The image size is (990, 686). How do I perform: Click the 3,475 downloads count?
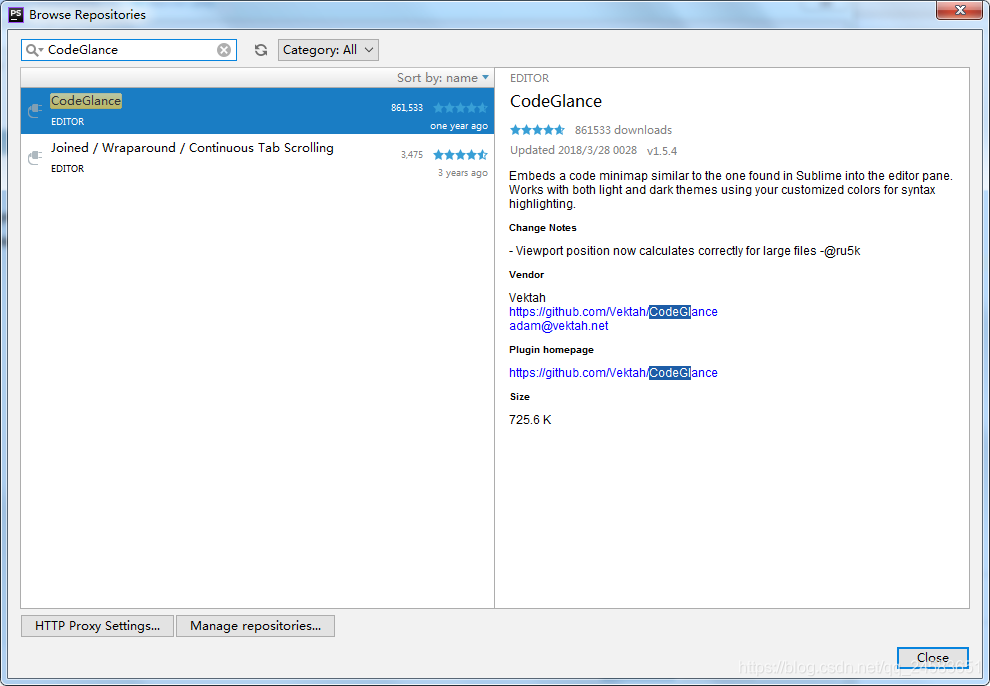(412, 155)
